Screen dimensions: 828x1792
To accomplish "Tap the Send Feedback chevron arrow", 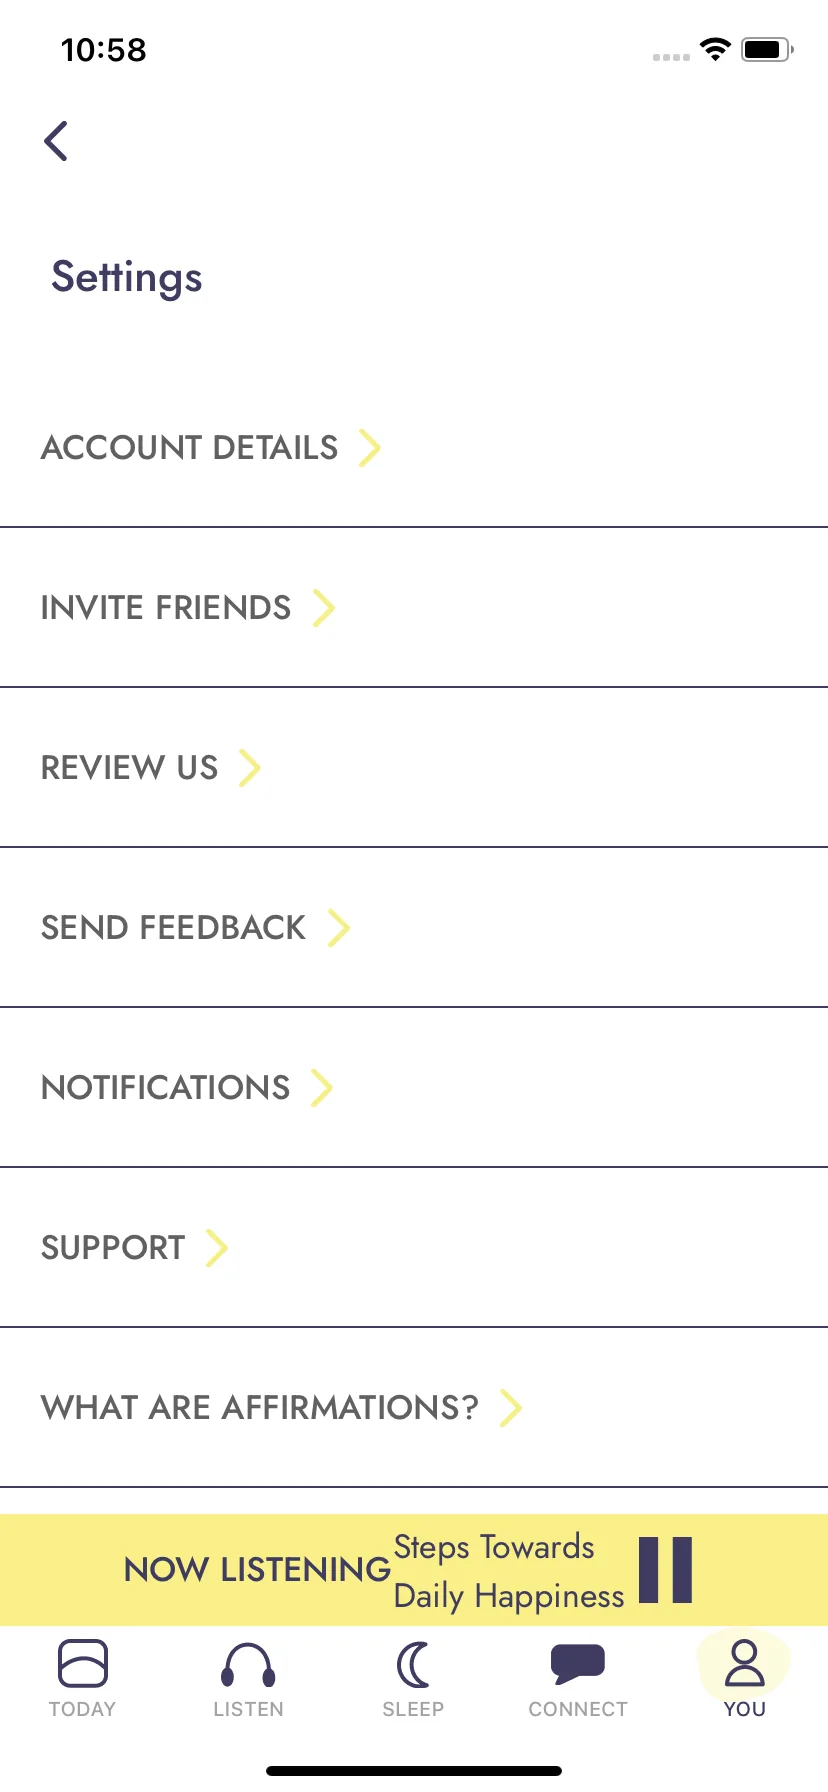I will tap(339, 928).
